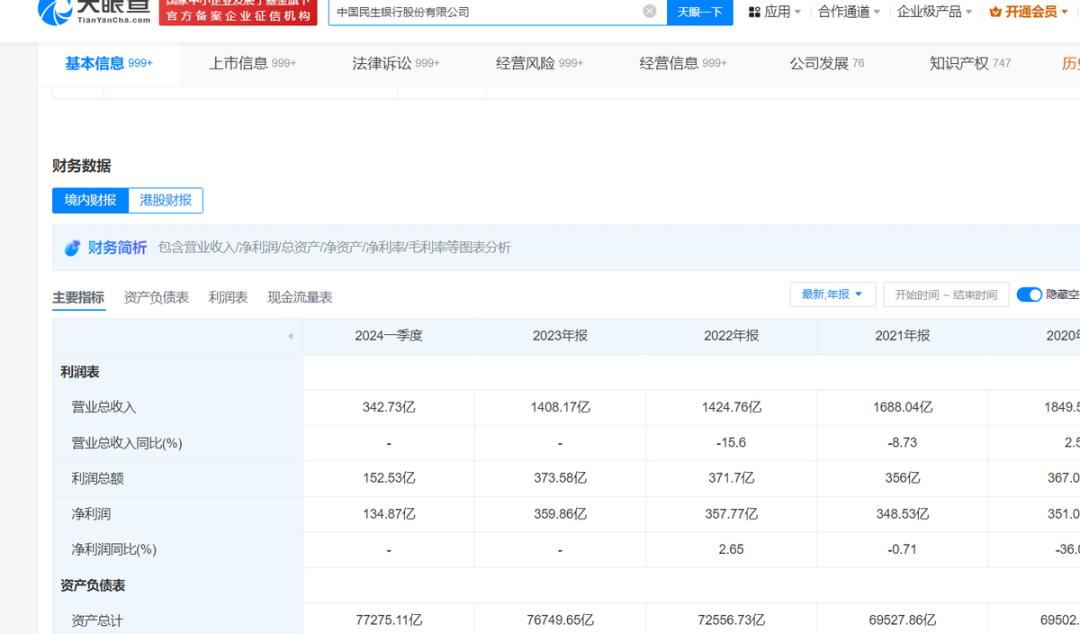Open the 最新,年报 dropdown

(x=832, y=294)
